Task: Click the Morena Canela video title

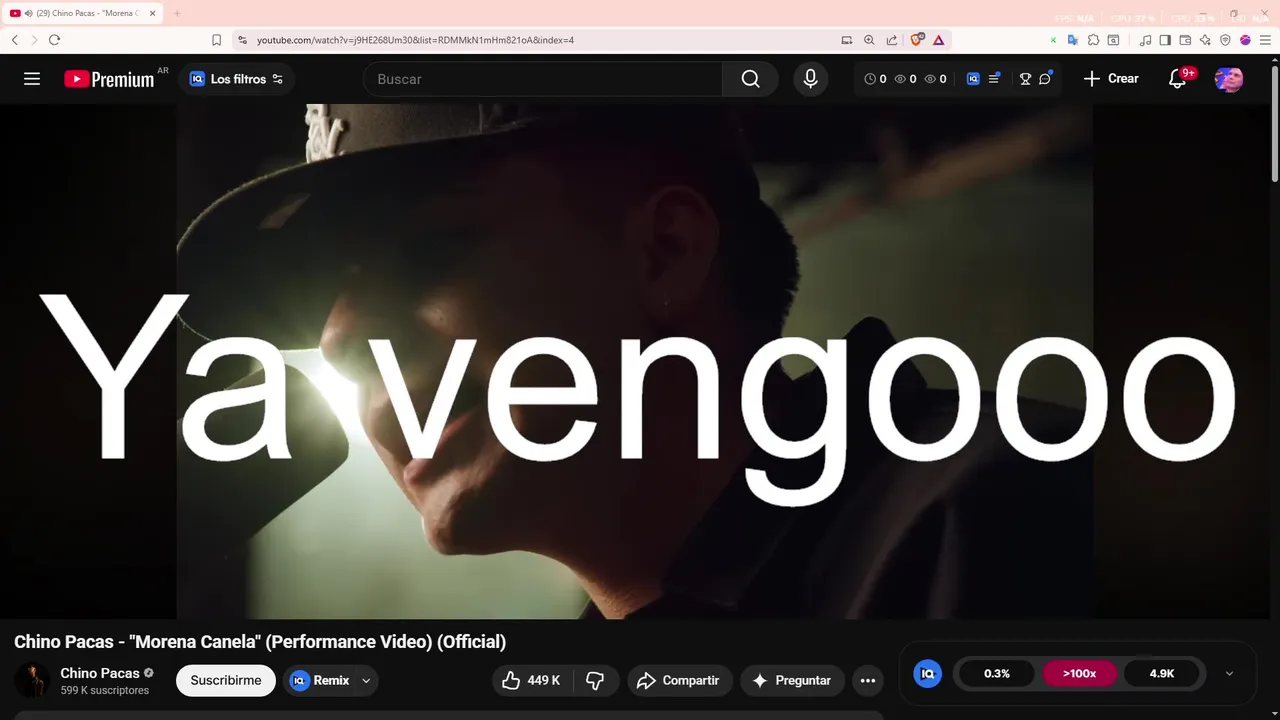Action: [260, 642]
